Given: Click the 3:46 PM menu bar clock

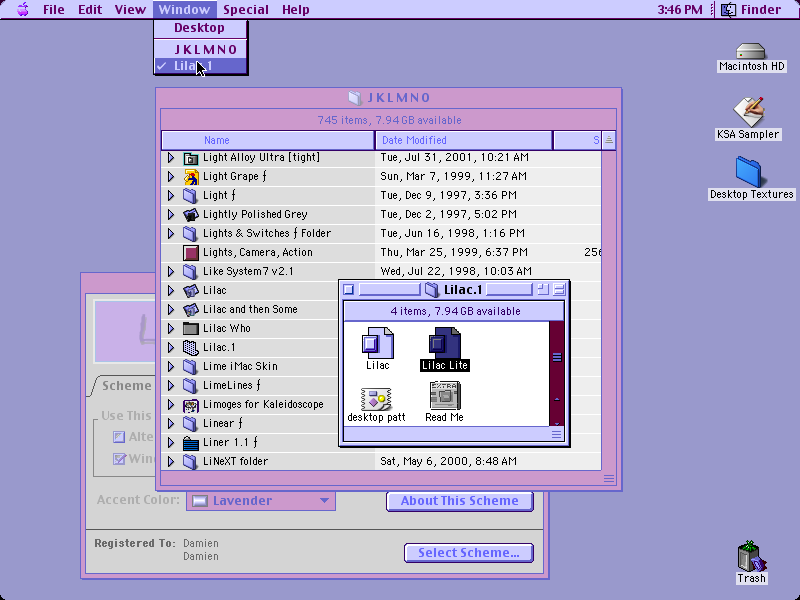Looking at the screenshot, I should click(680, 9).
